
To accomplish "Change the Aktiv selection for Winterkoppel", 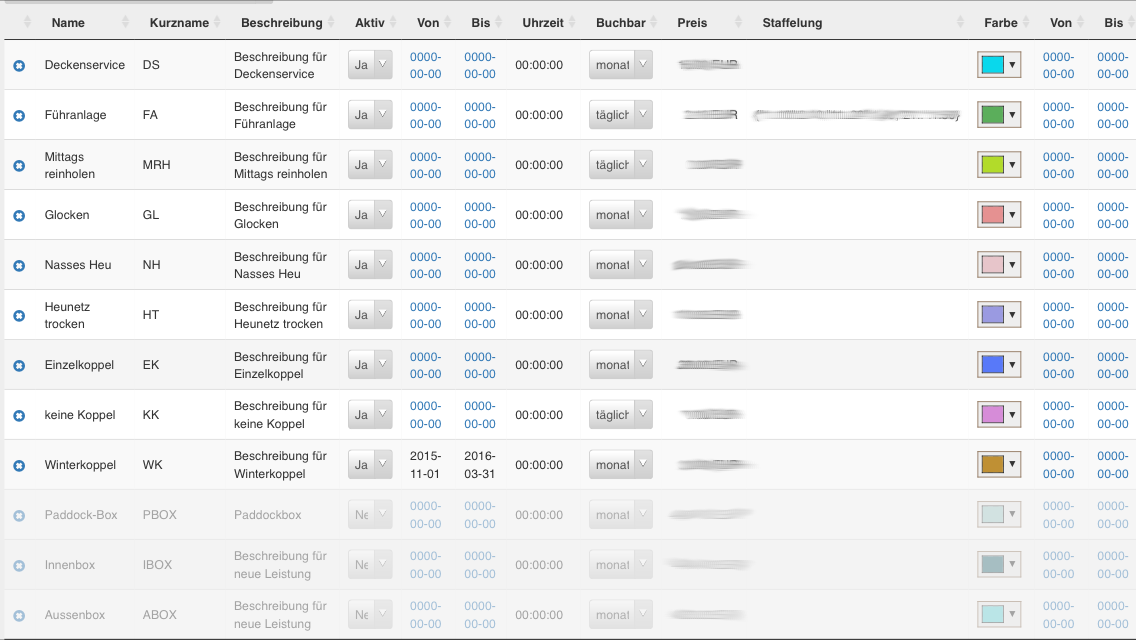I will point(370,465).
